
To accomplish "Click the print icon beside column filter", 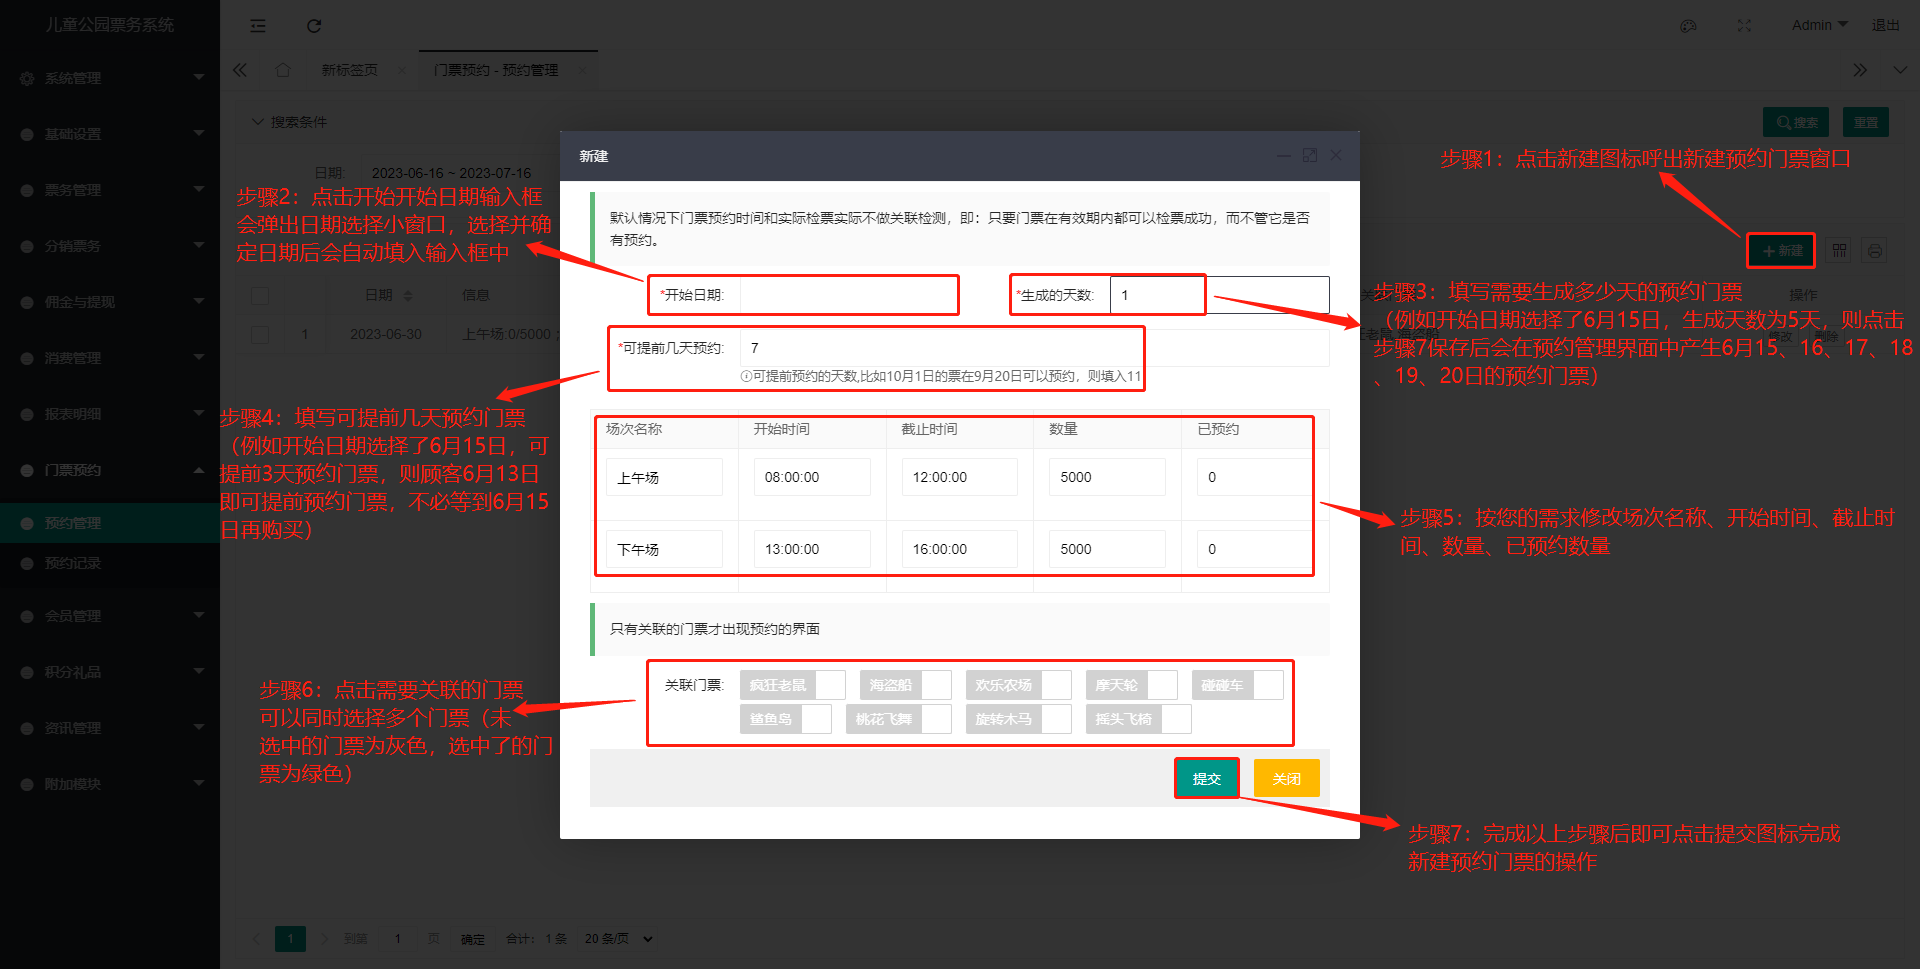I will (x=1875, y=250).
